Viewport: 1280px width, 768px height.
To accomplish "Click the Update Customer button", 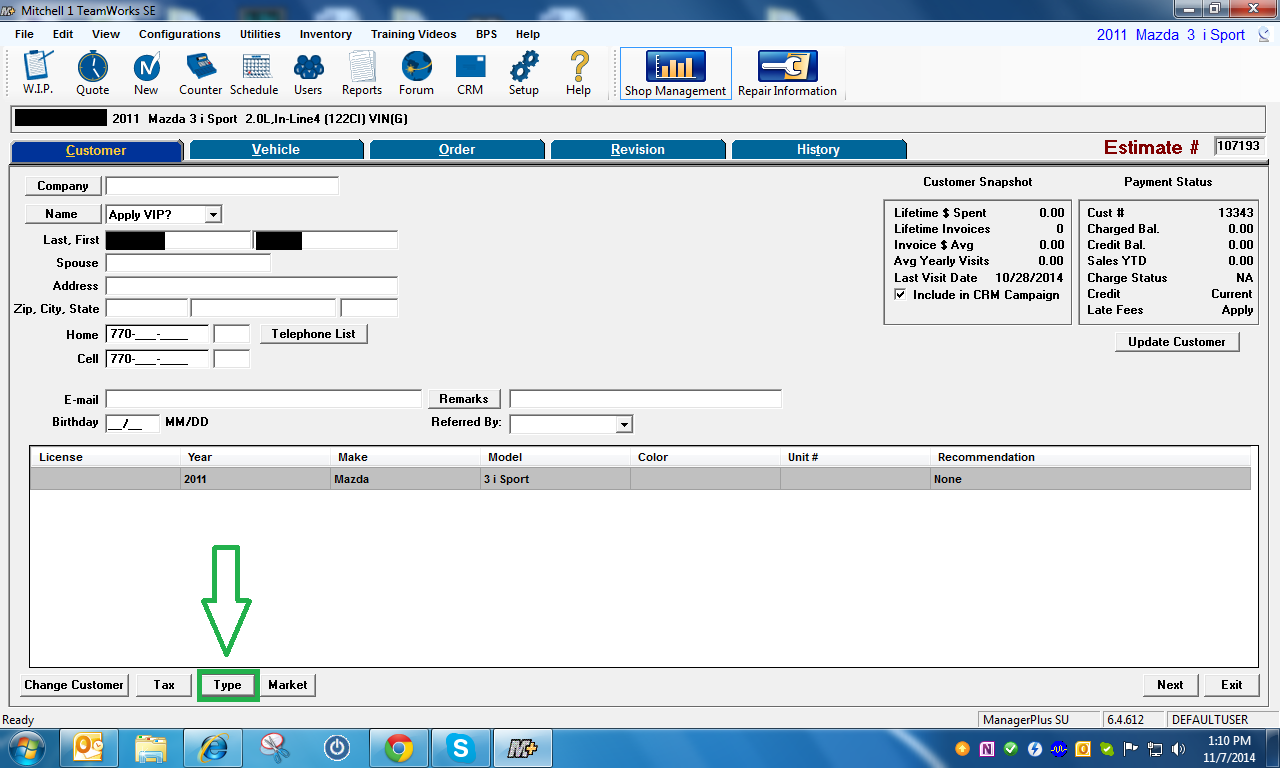I will click(1177, 342).
